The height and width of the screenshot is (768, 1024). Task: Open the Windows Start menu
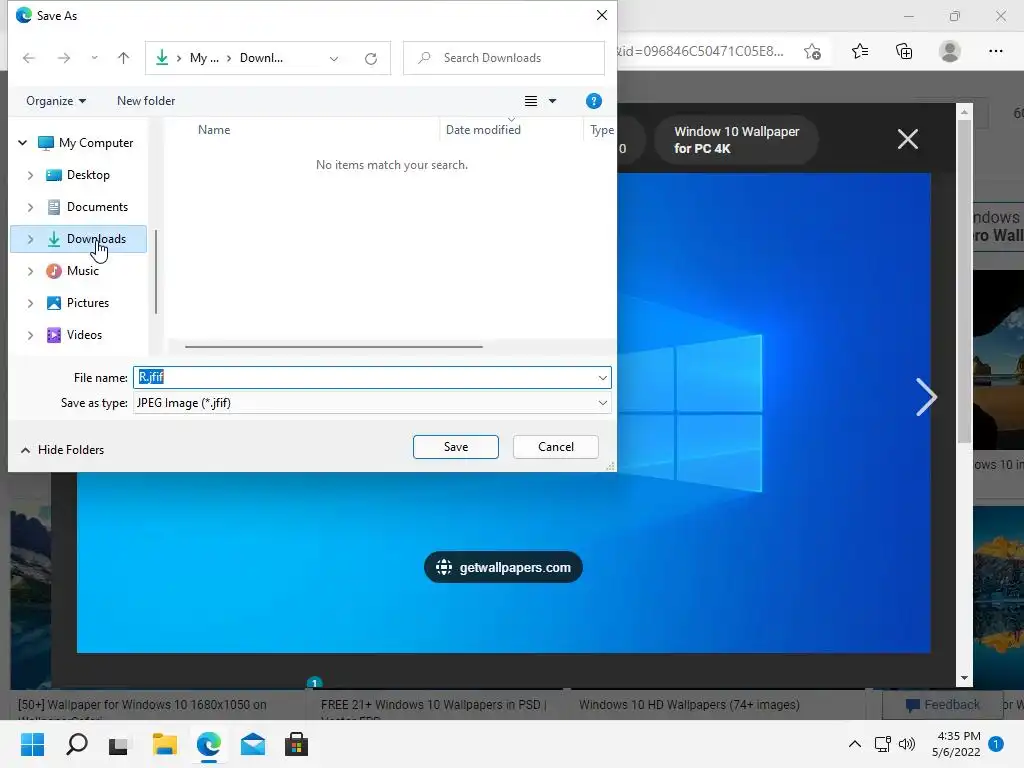click(x=32, y=744)
